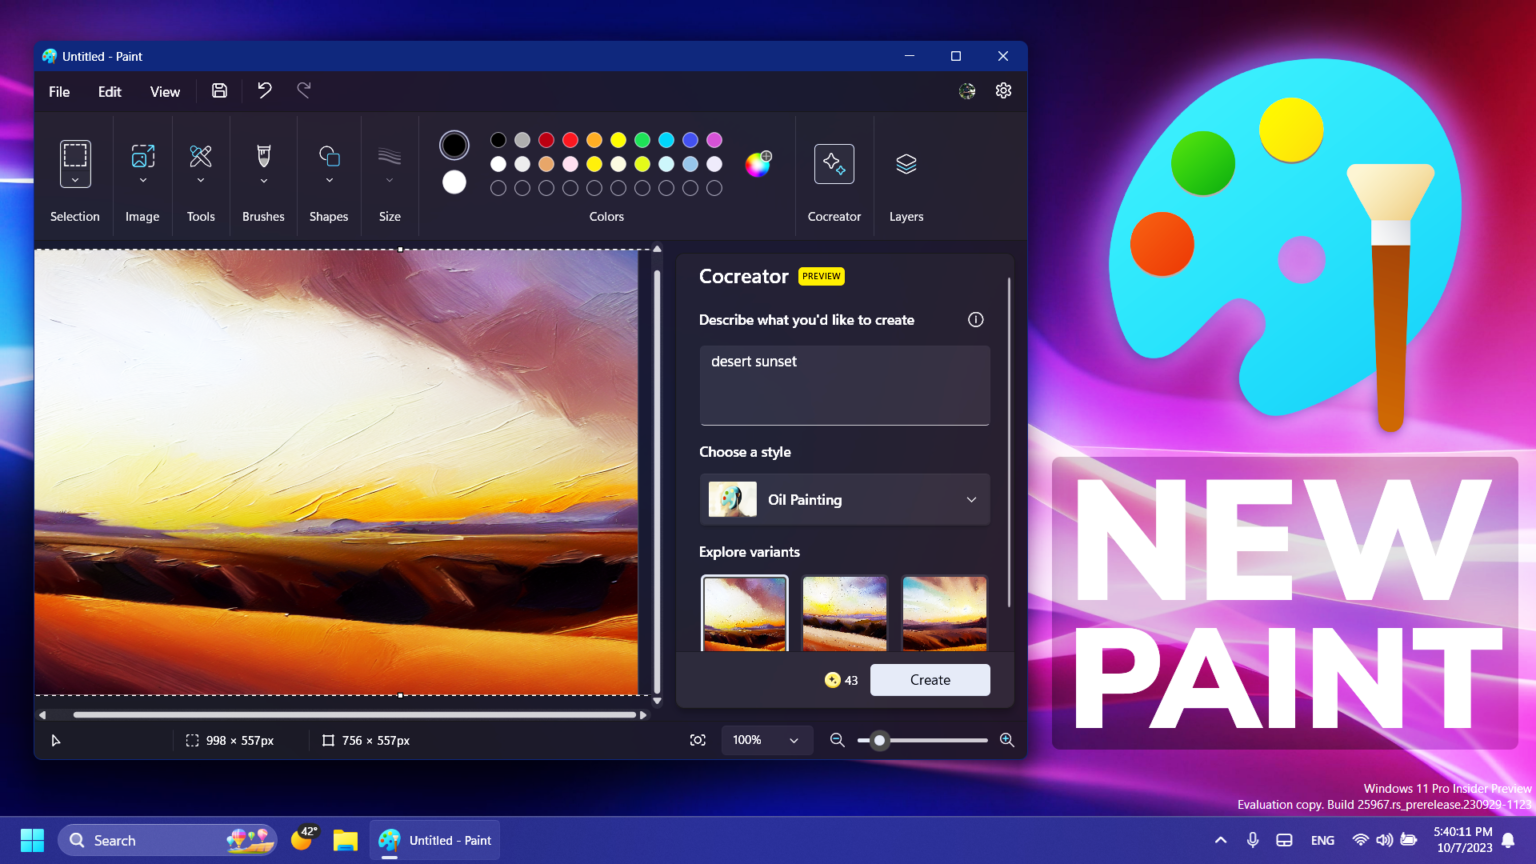Select the second Cocreator variant thumbnail
The image size is (1536, 864).
click(x=844, y=613)
